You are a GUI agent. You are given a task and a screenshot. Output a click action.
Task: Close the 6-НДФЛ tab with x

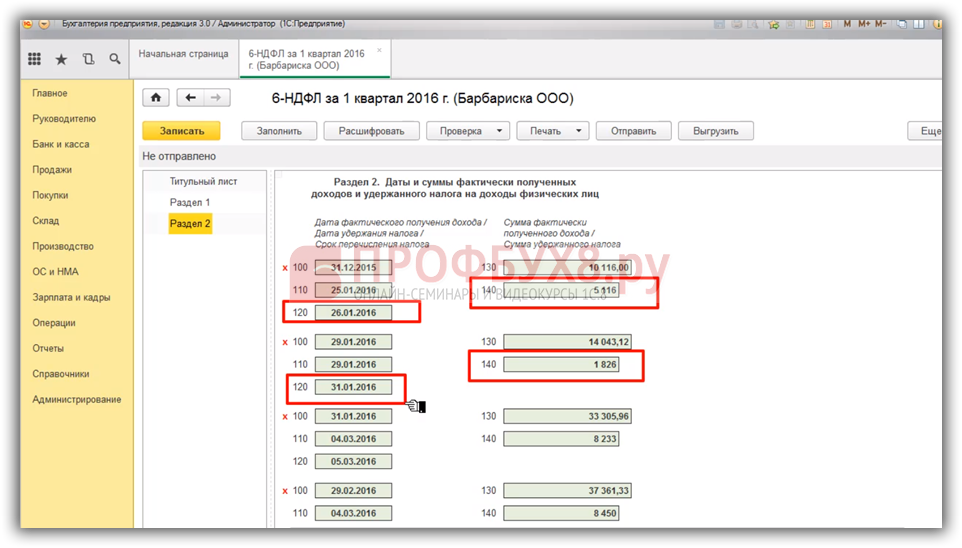coord(379,49)
